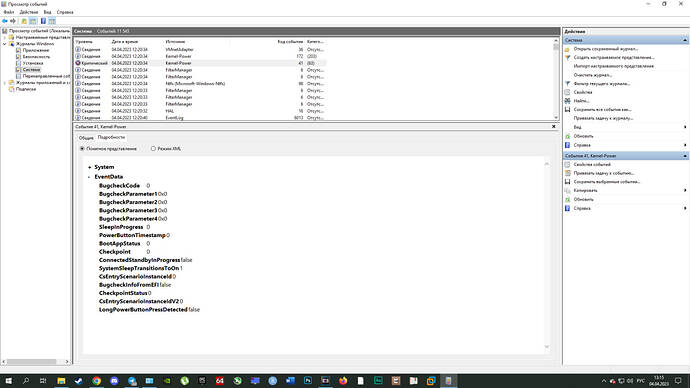Screen dimensions: 690x388
Task: Select the XML view radio button
Action: [153, 149]
